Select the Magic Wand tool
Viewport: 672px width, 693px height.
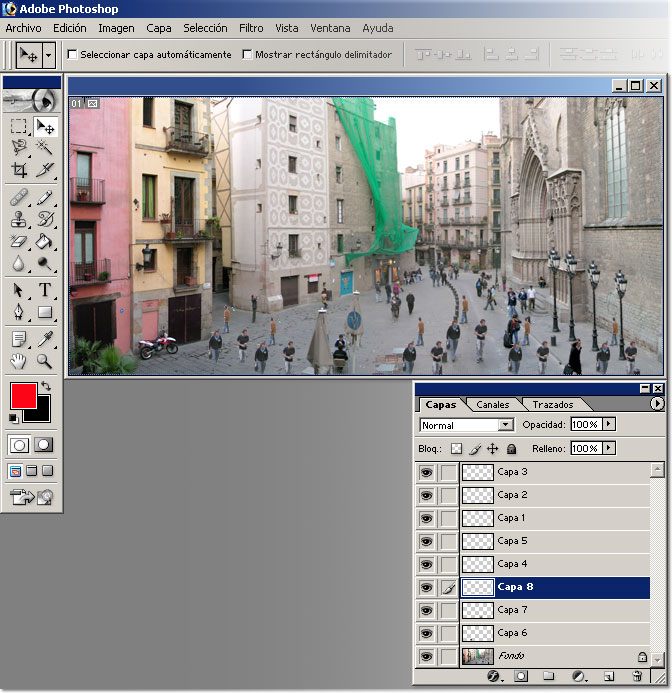pos(45,148)
